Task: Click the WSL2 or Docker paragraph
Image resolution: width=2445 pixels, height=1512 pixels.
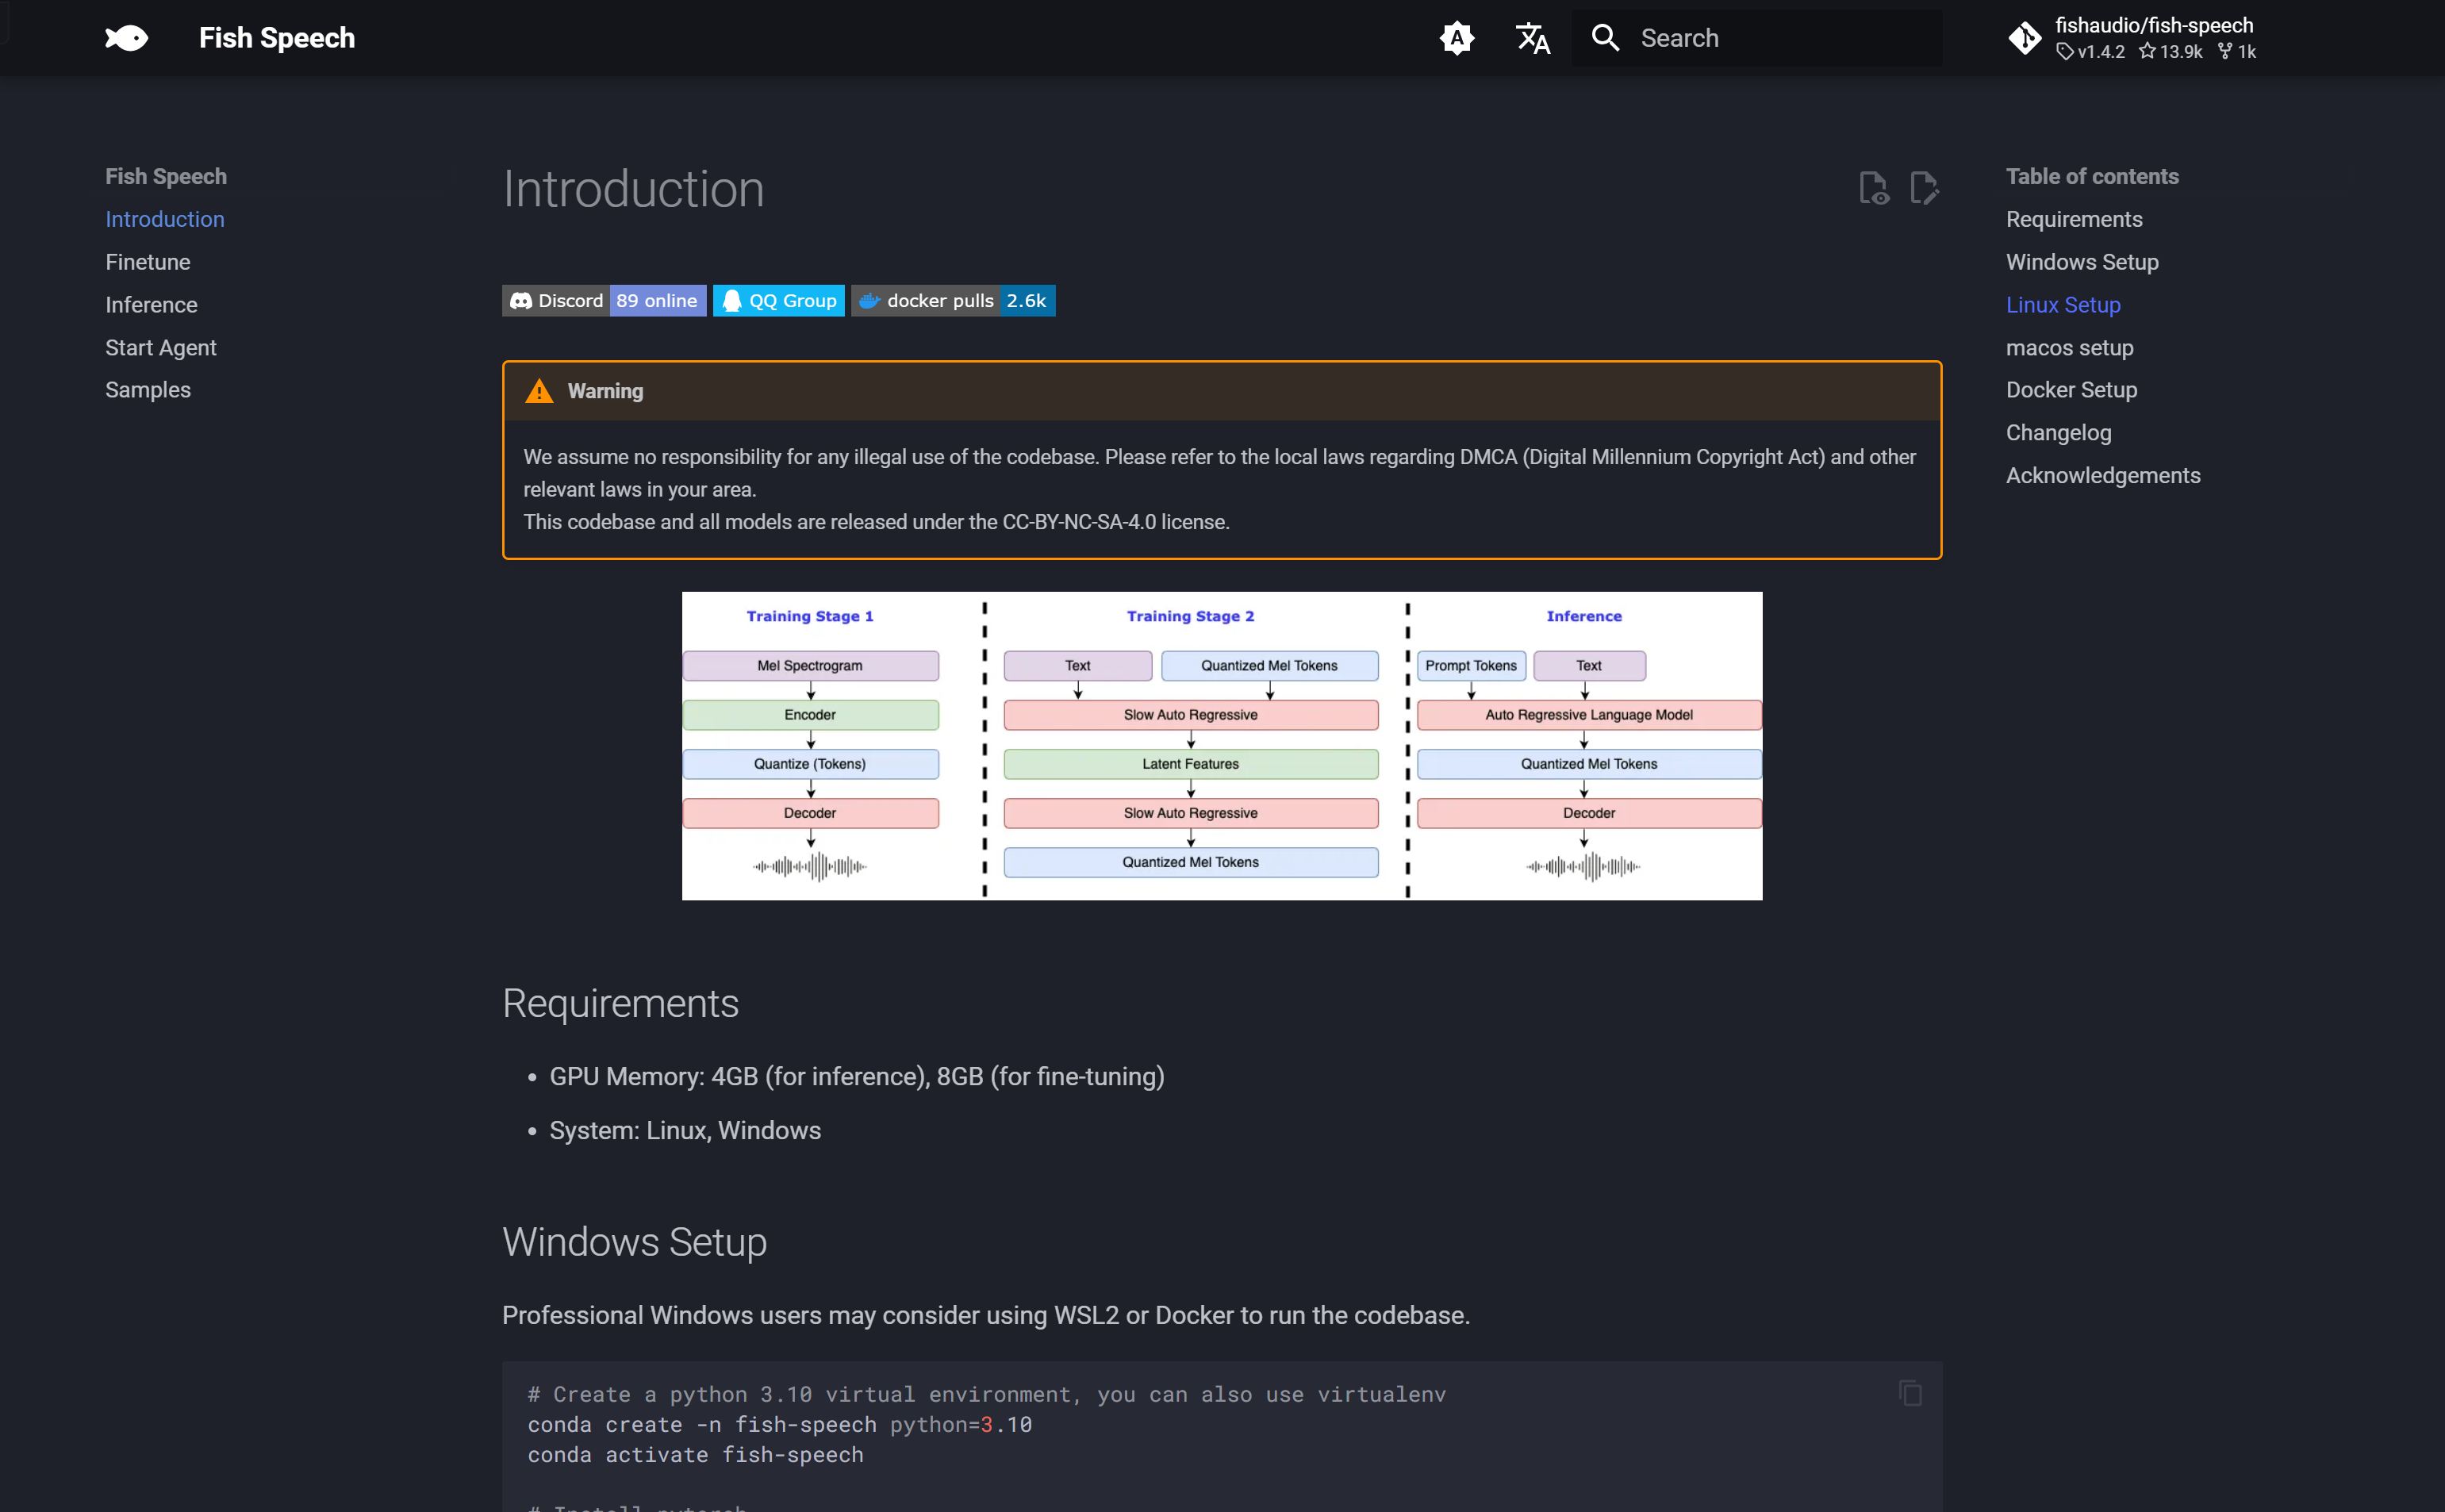Action: point(985,1315)
